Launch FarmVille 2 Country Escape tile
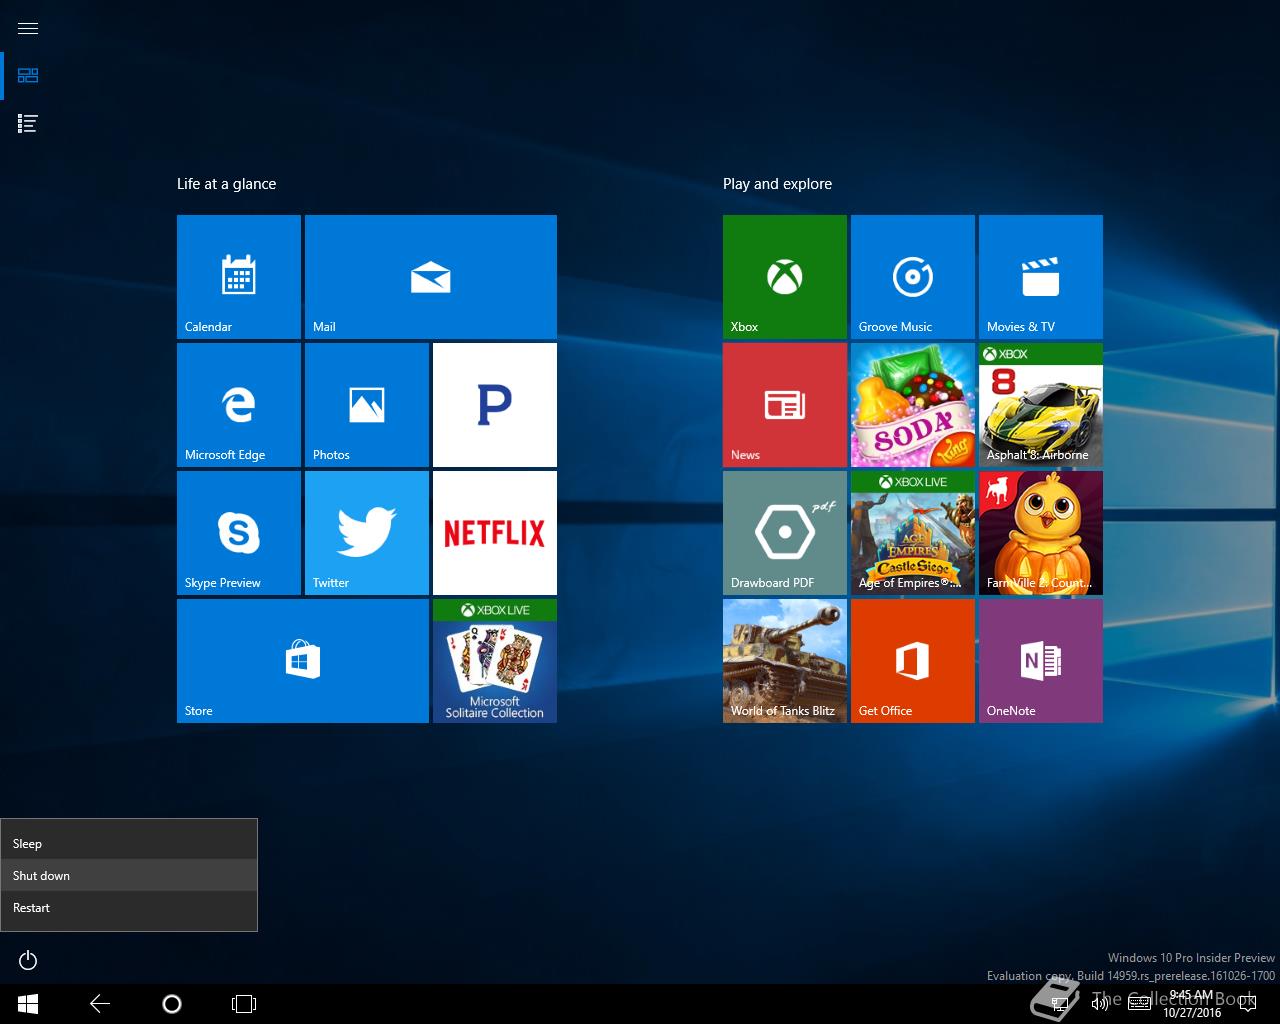Viewport: 1280px width, 1024px height. (1041, 533)
